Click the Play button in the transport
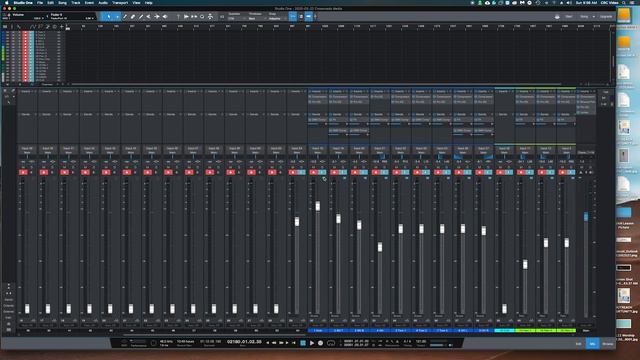The height and width of the screenshot is (360, 640). point(312,343)
